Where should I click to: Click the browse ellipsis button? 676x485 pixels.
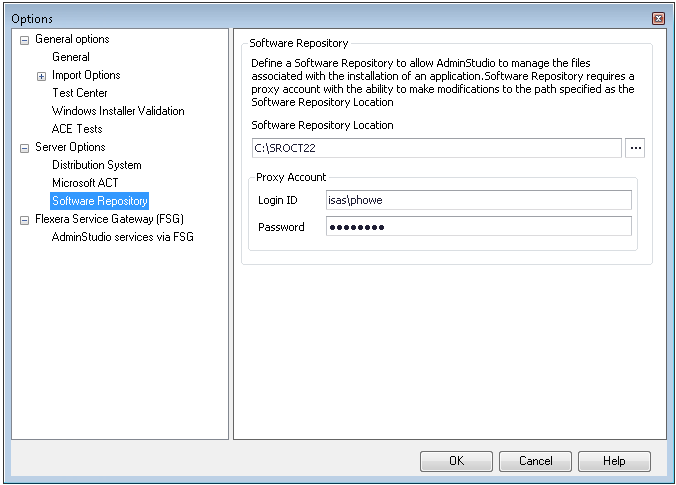pyautogui.click(x=635, y=148)
